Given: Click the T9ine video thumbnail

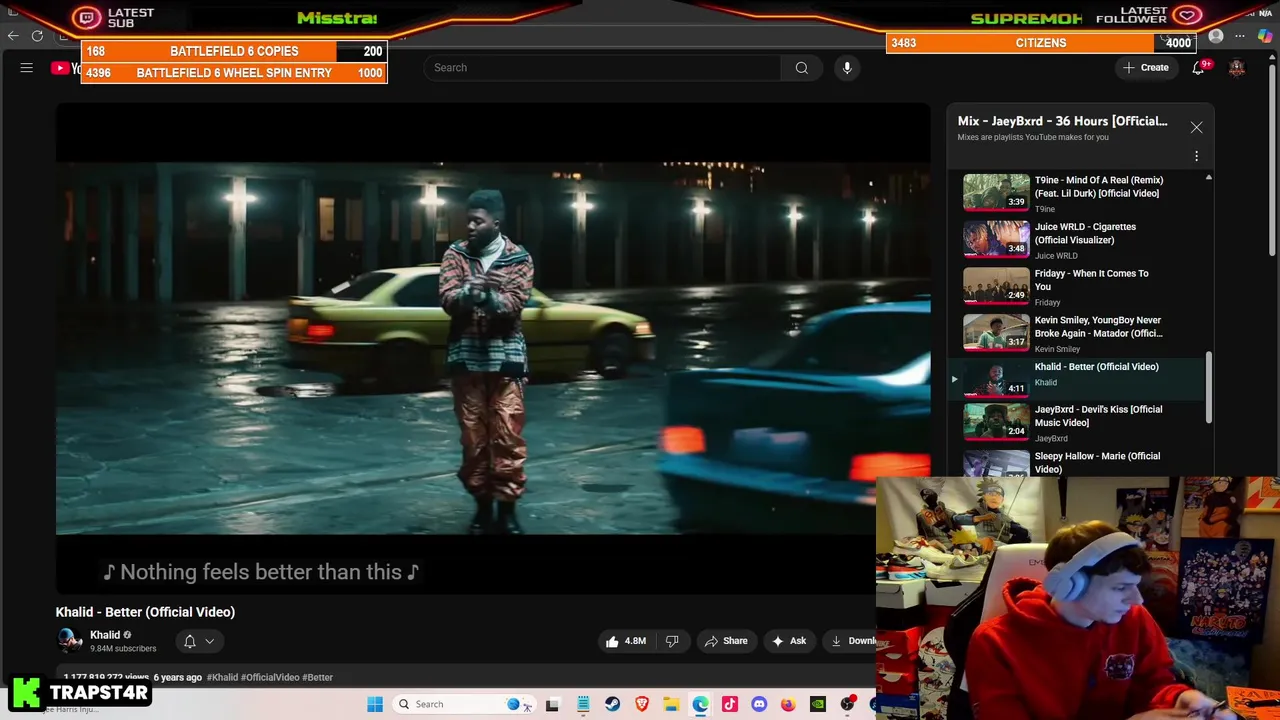Looking at the screenshot, I should click(x=996, y=193).
